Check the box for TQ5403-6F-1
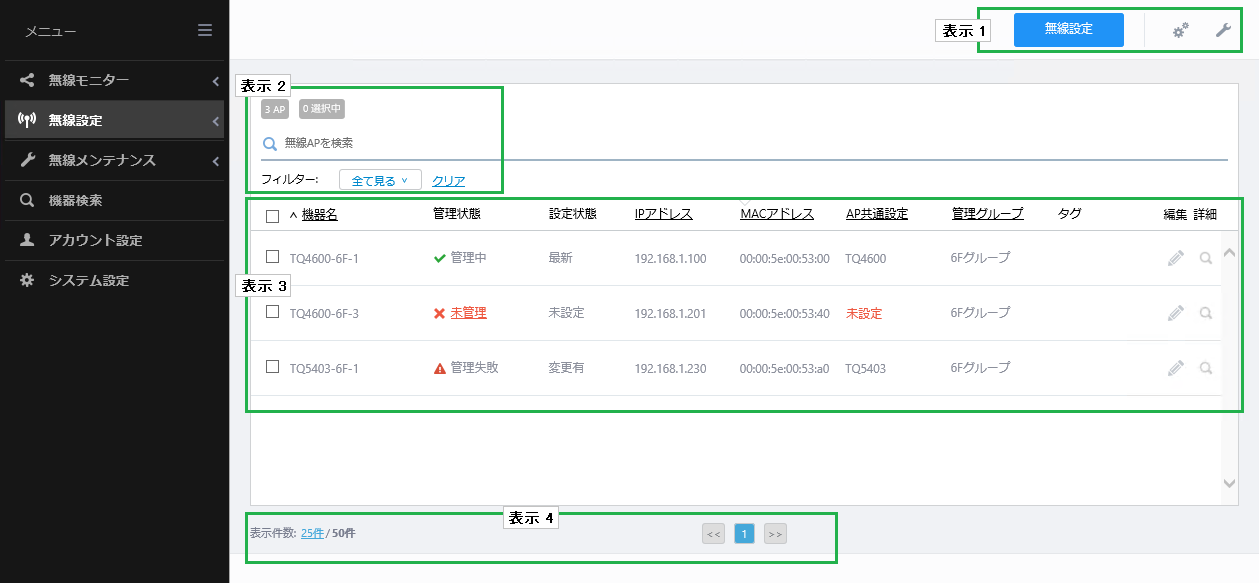Viewport: 1259px width, 583px height. pos(272,367)
